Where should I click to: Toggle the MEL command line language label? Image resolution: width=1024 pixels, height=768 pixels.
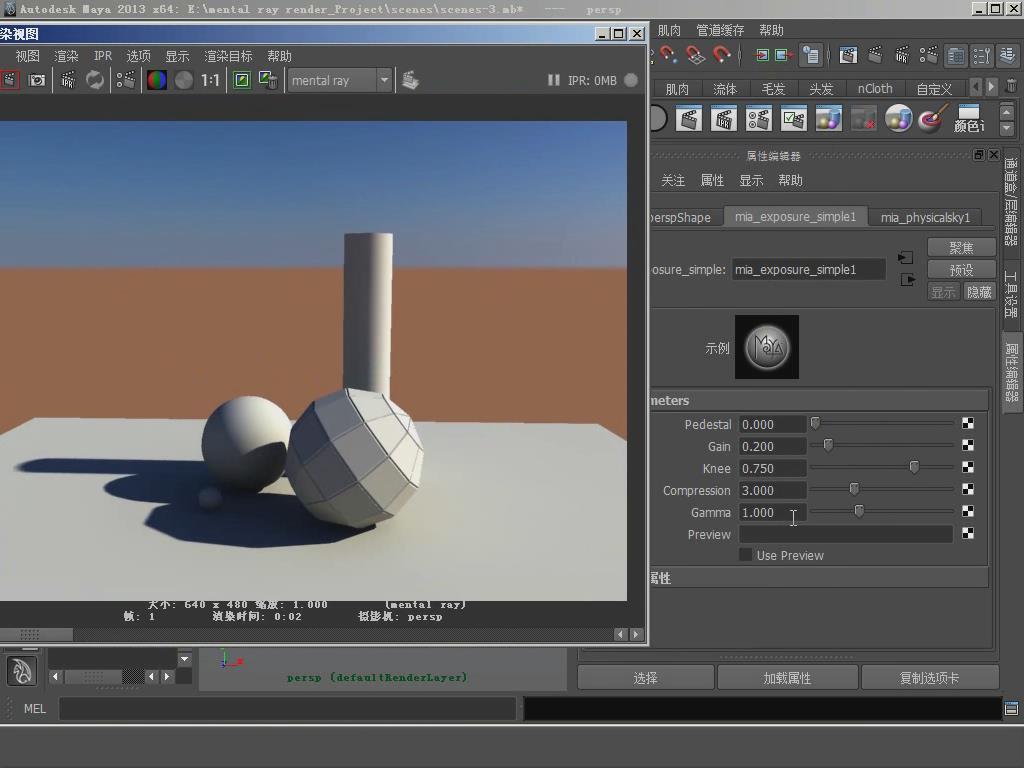(x=35, y=709)
